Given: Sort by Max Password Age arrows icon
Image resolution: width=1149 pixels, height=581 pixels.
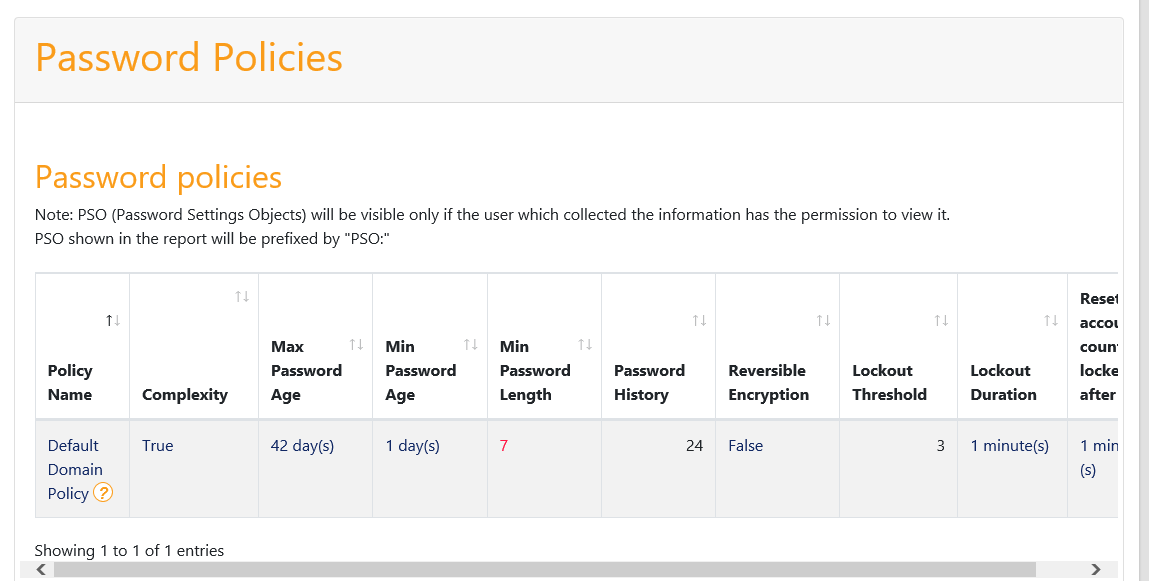Looking at the screenshot, I should [x=356, y=344].
